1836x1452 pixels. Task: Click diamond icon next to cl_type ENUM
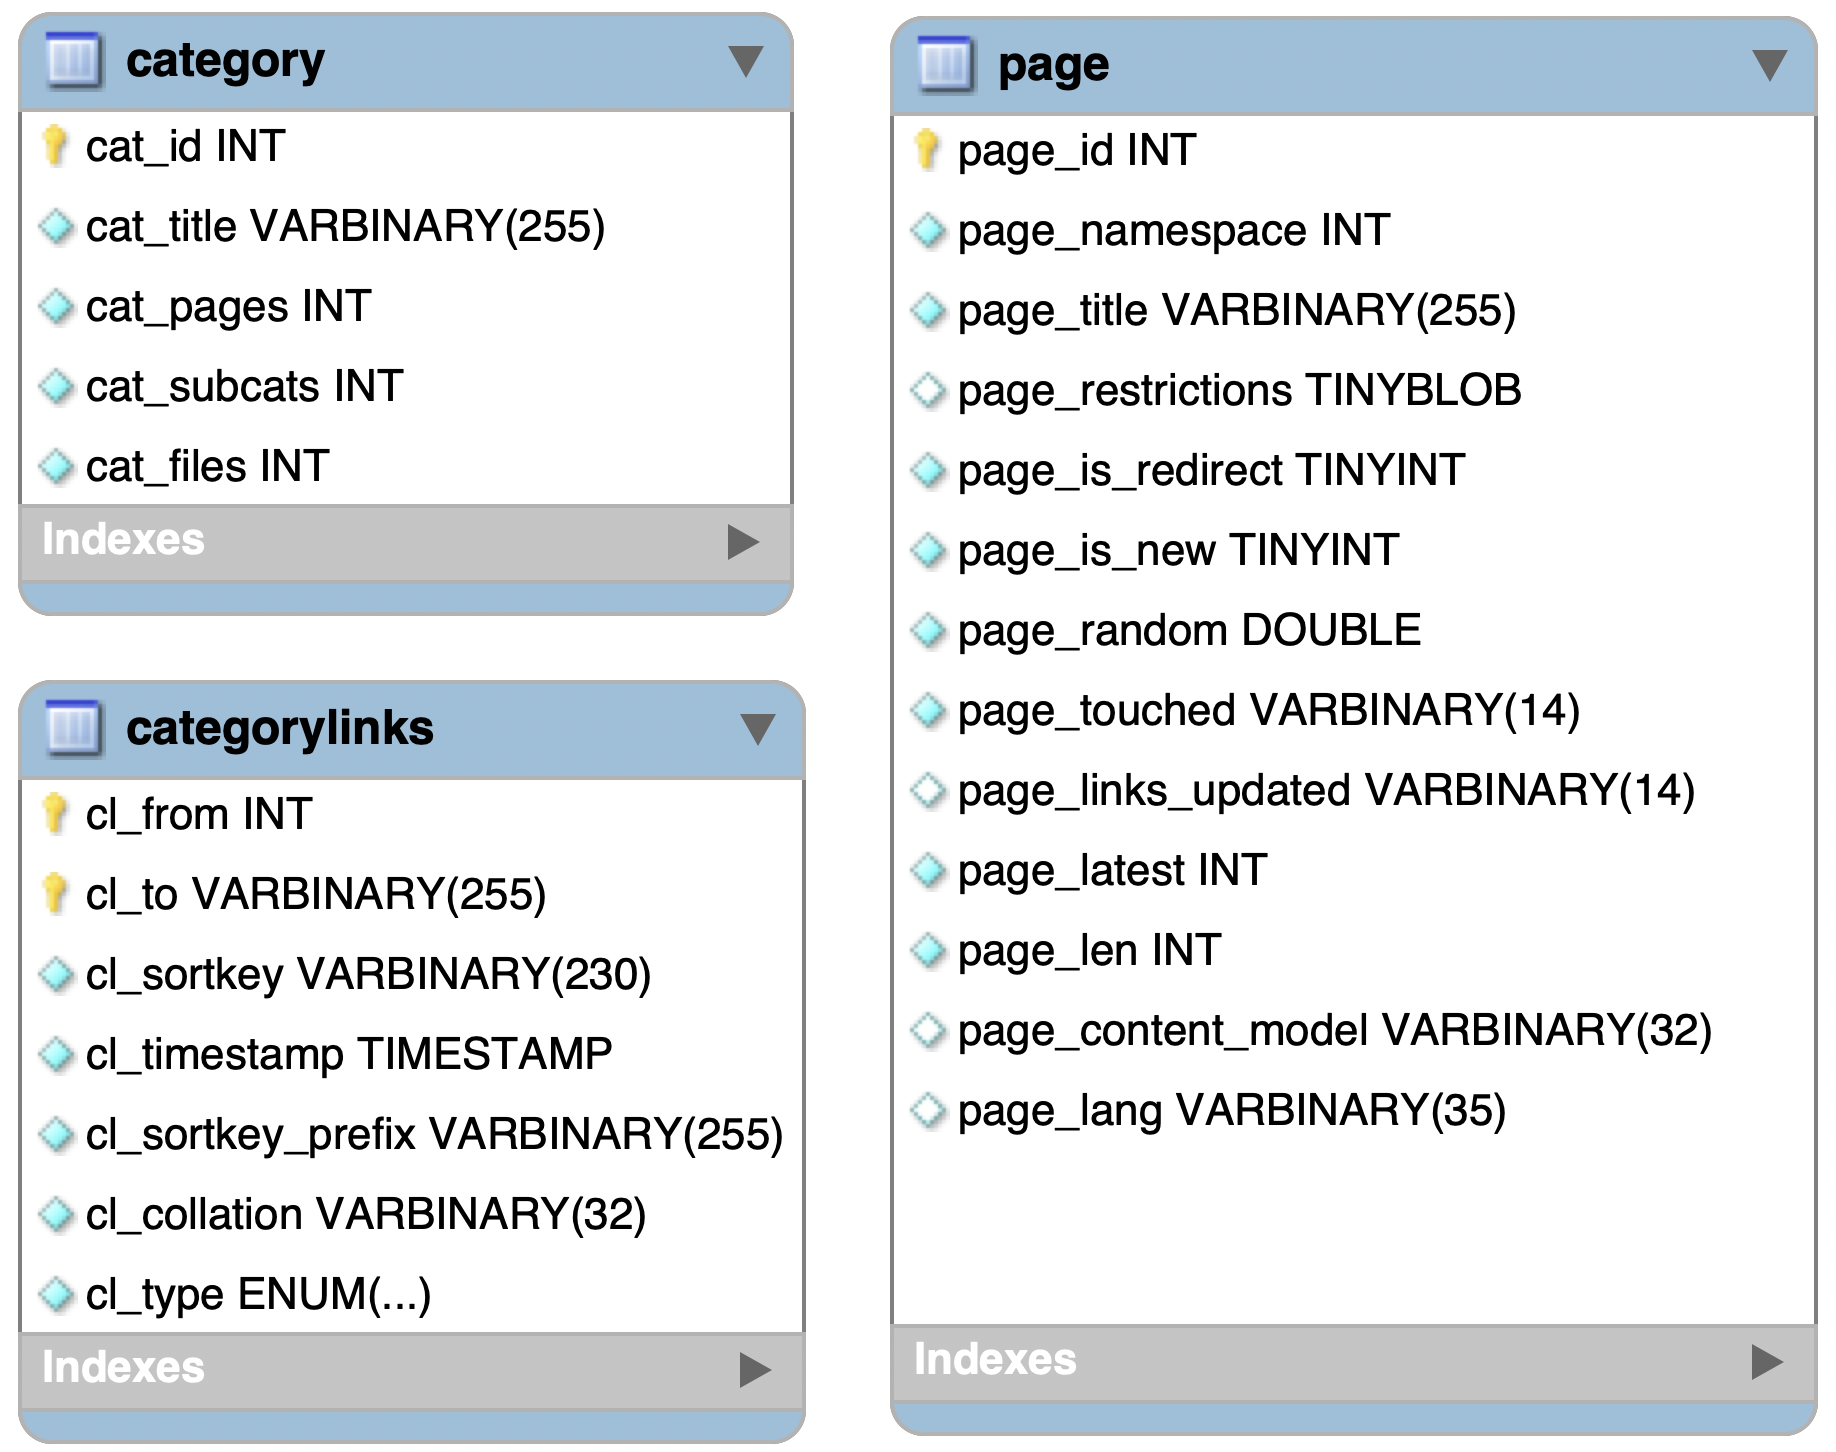pyautogui.click(x=56, y=1294)
